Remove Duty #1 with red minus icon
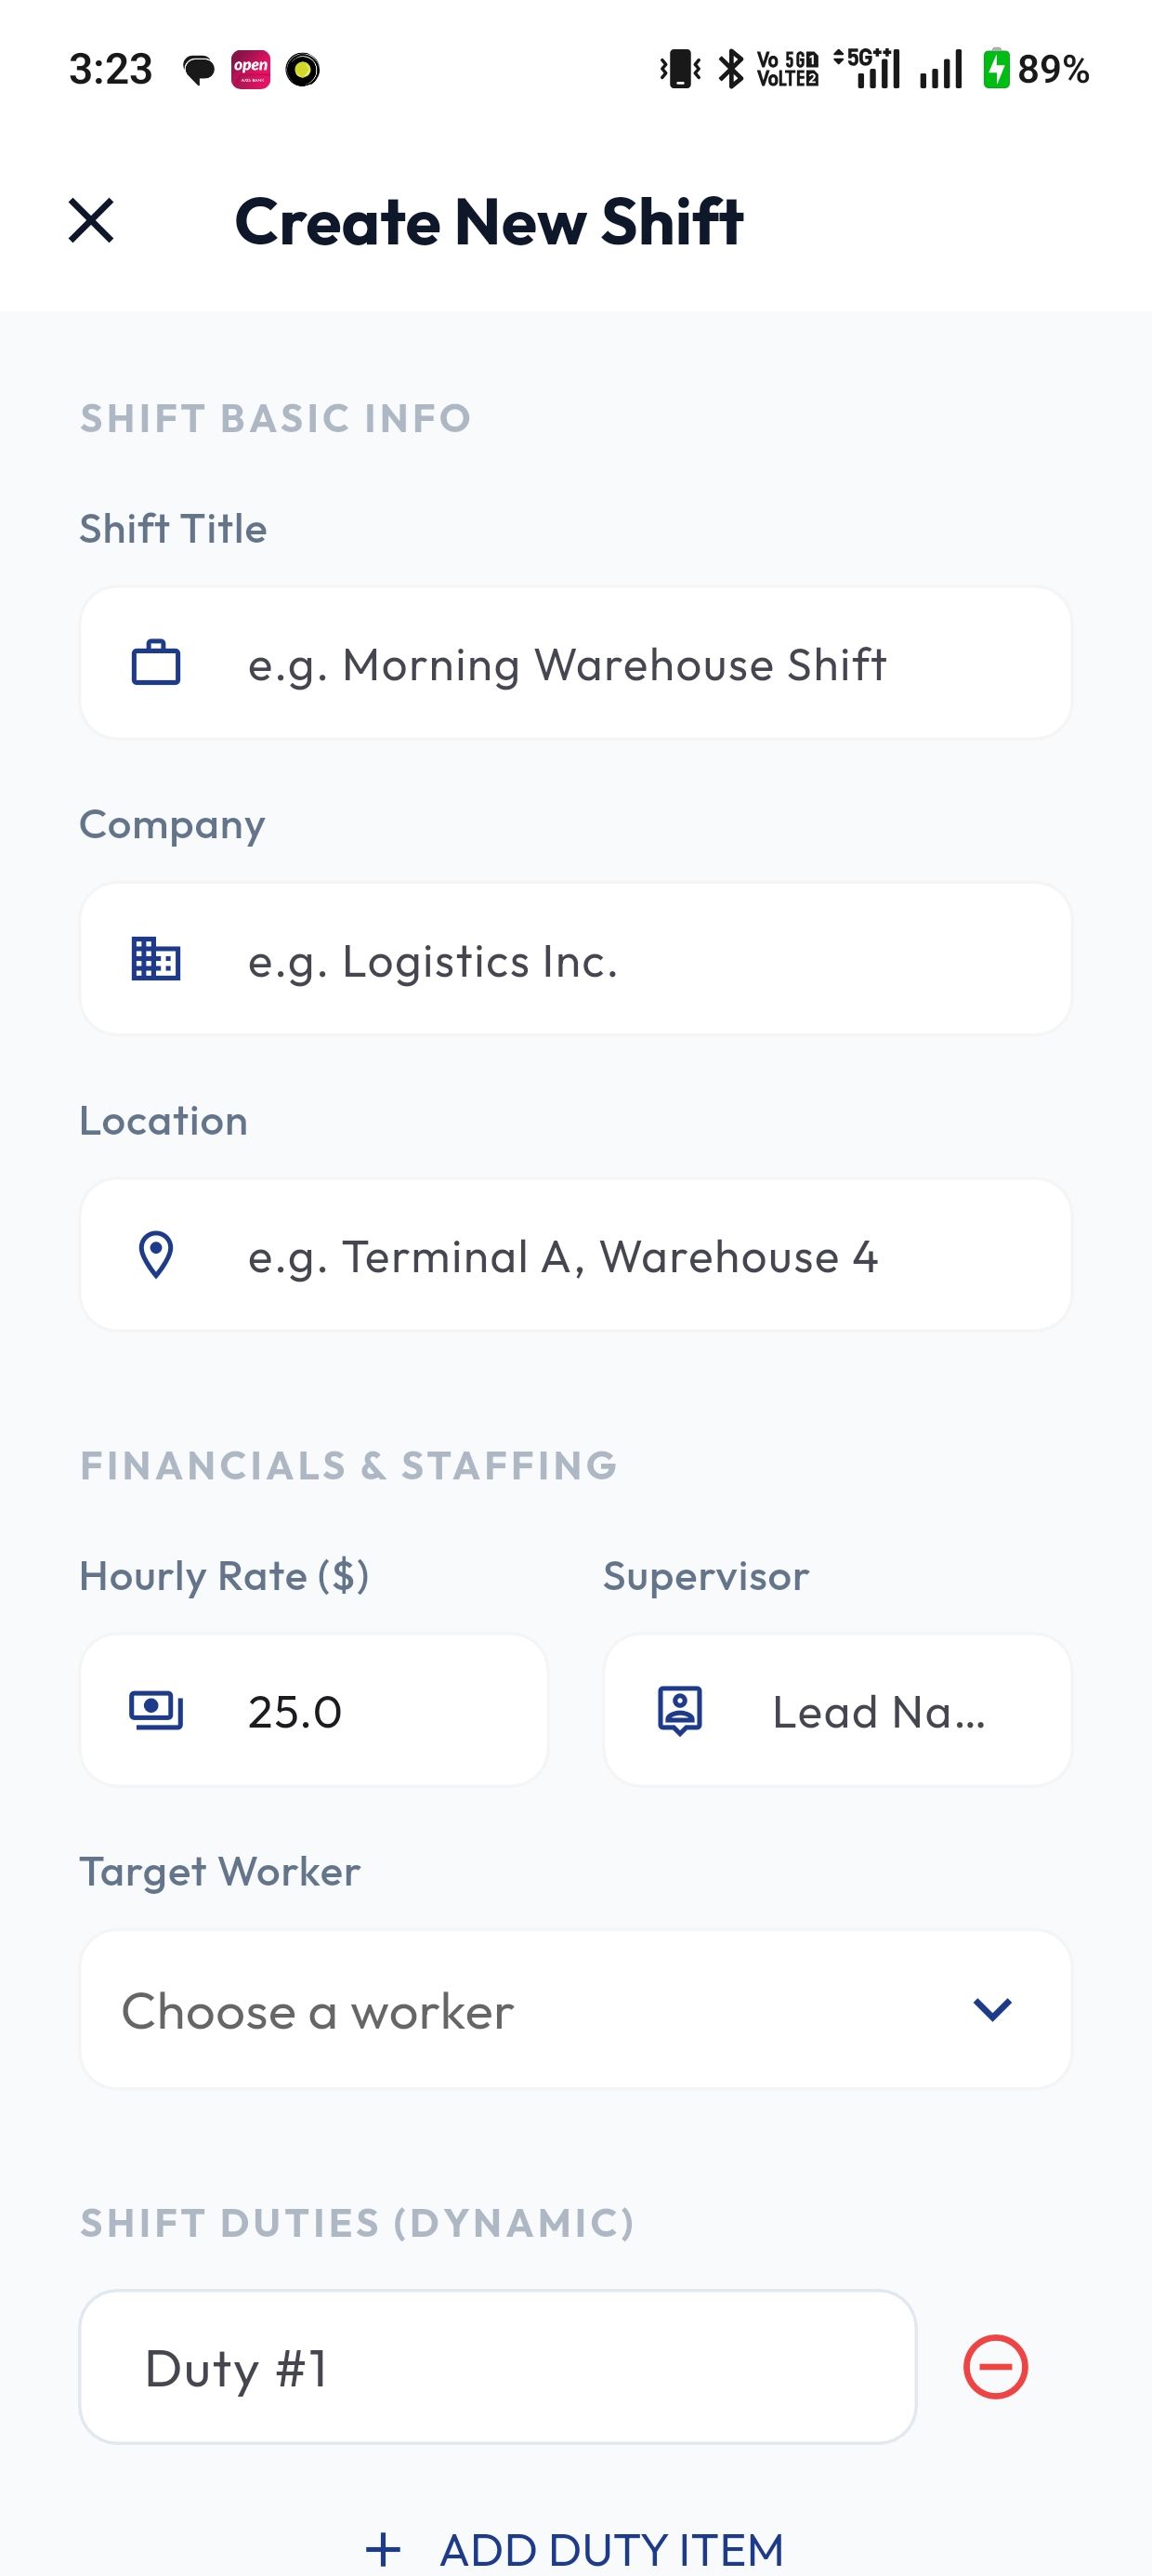The image size is (1152, 2576). 995,2367
